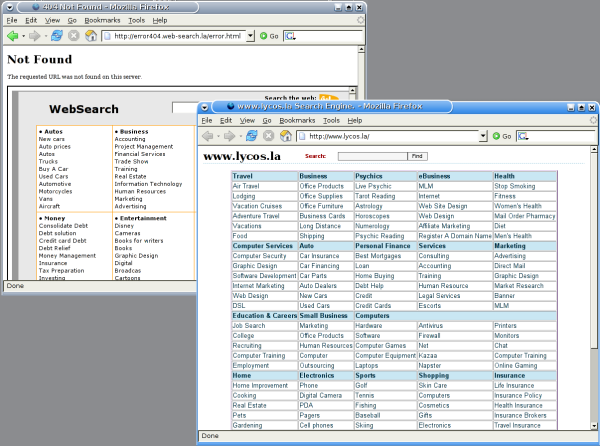Viewport: 600px width, 446px height.
Task: Reload page in lycos.la window
Action: coord(251,136)
